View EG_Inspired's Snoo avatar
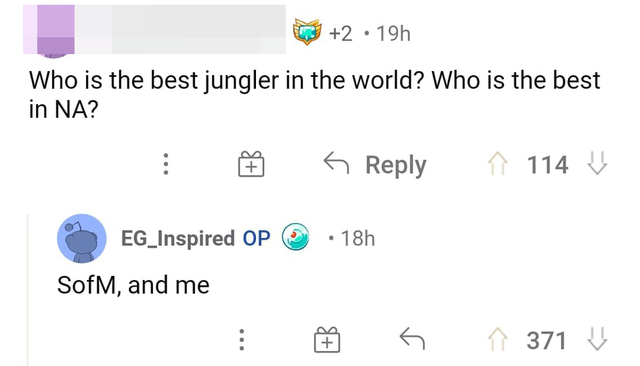Screen dimensions: 640x366 (x=82, y=238)
